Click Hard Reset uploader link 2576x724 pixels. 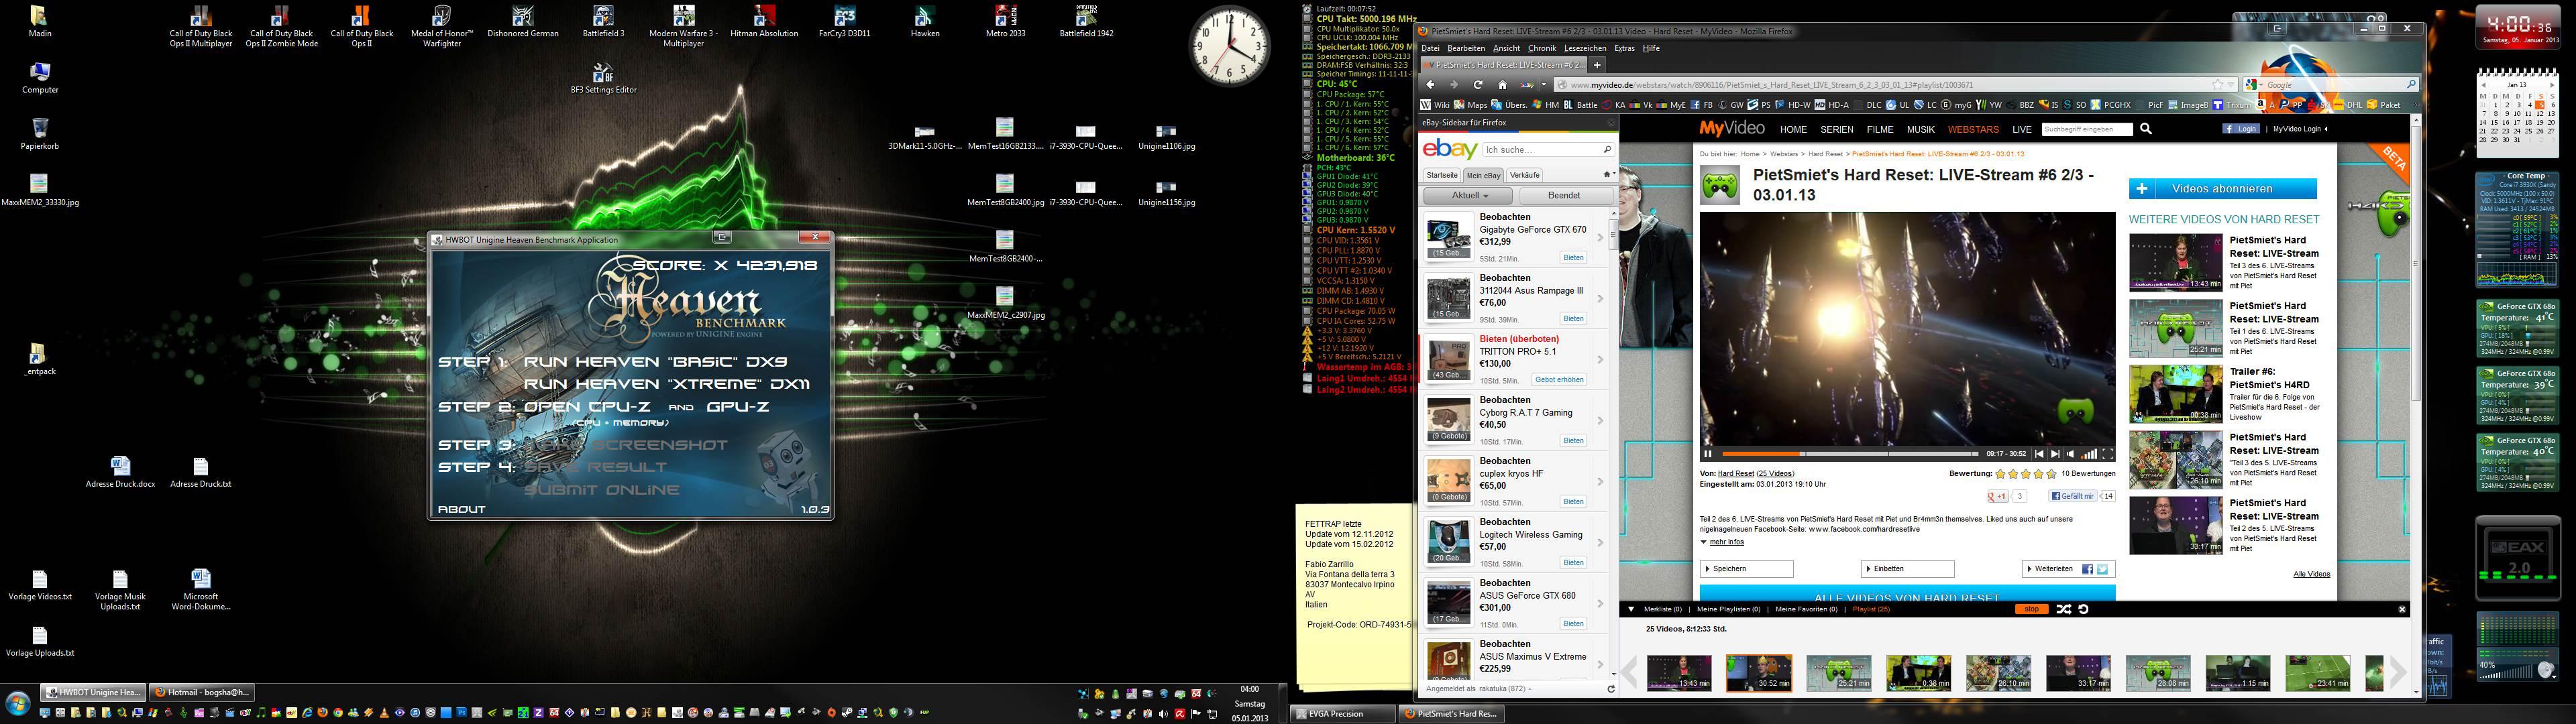(1735, 473)
